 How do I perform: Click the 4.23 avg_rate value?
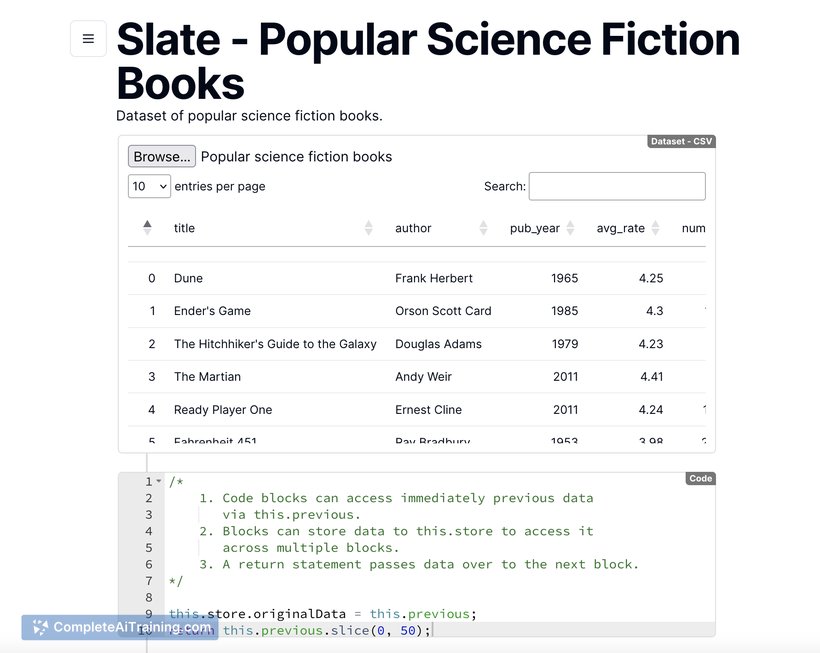tap(651, 344)
